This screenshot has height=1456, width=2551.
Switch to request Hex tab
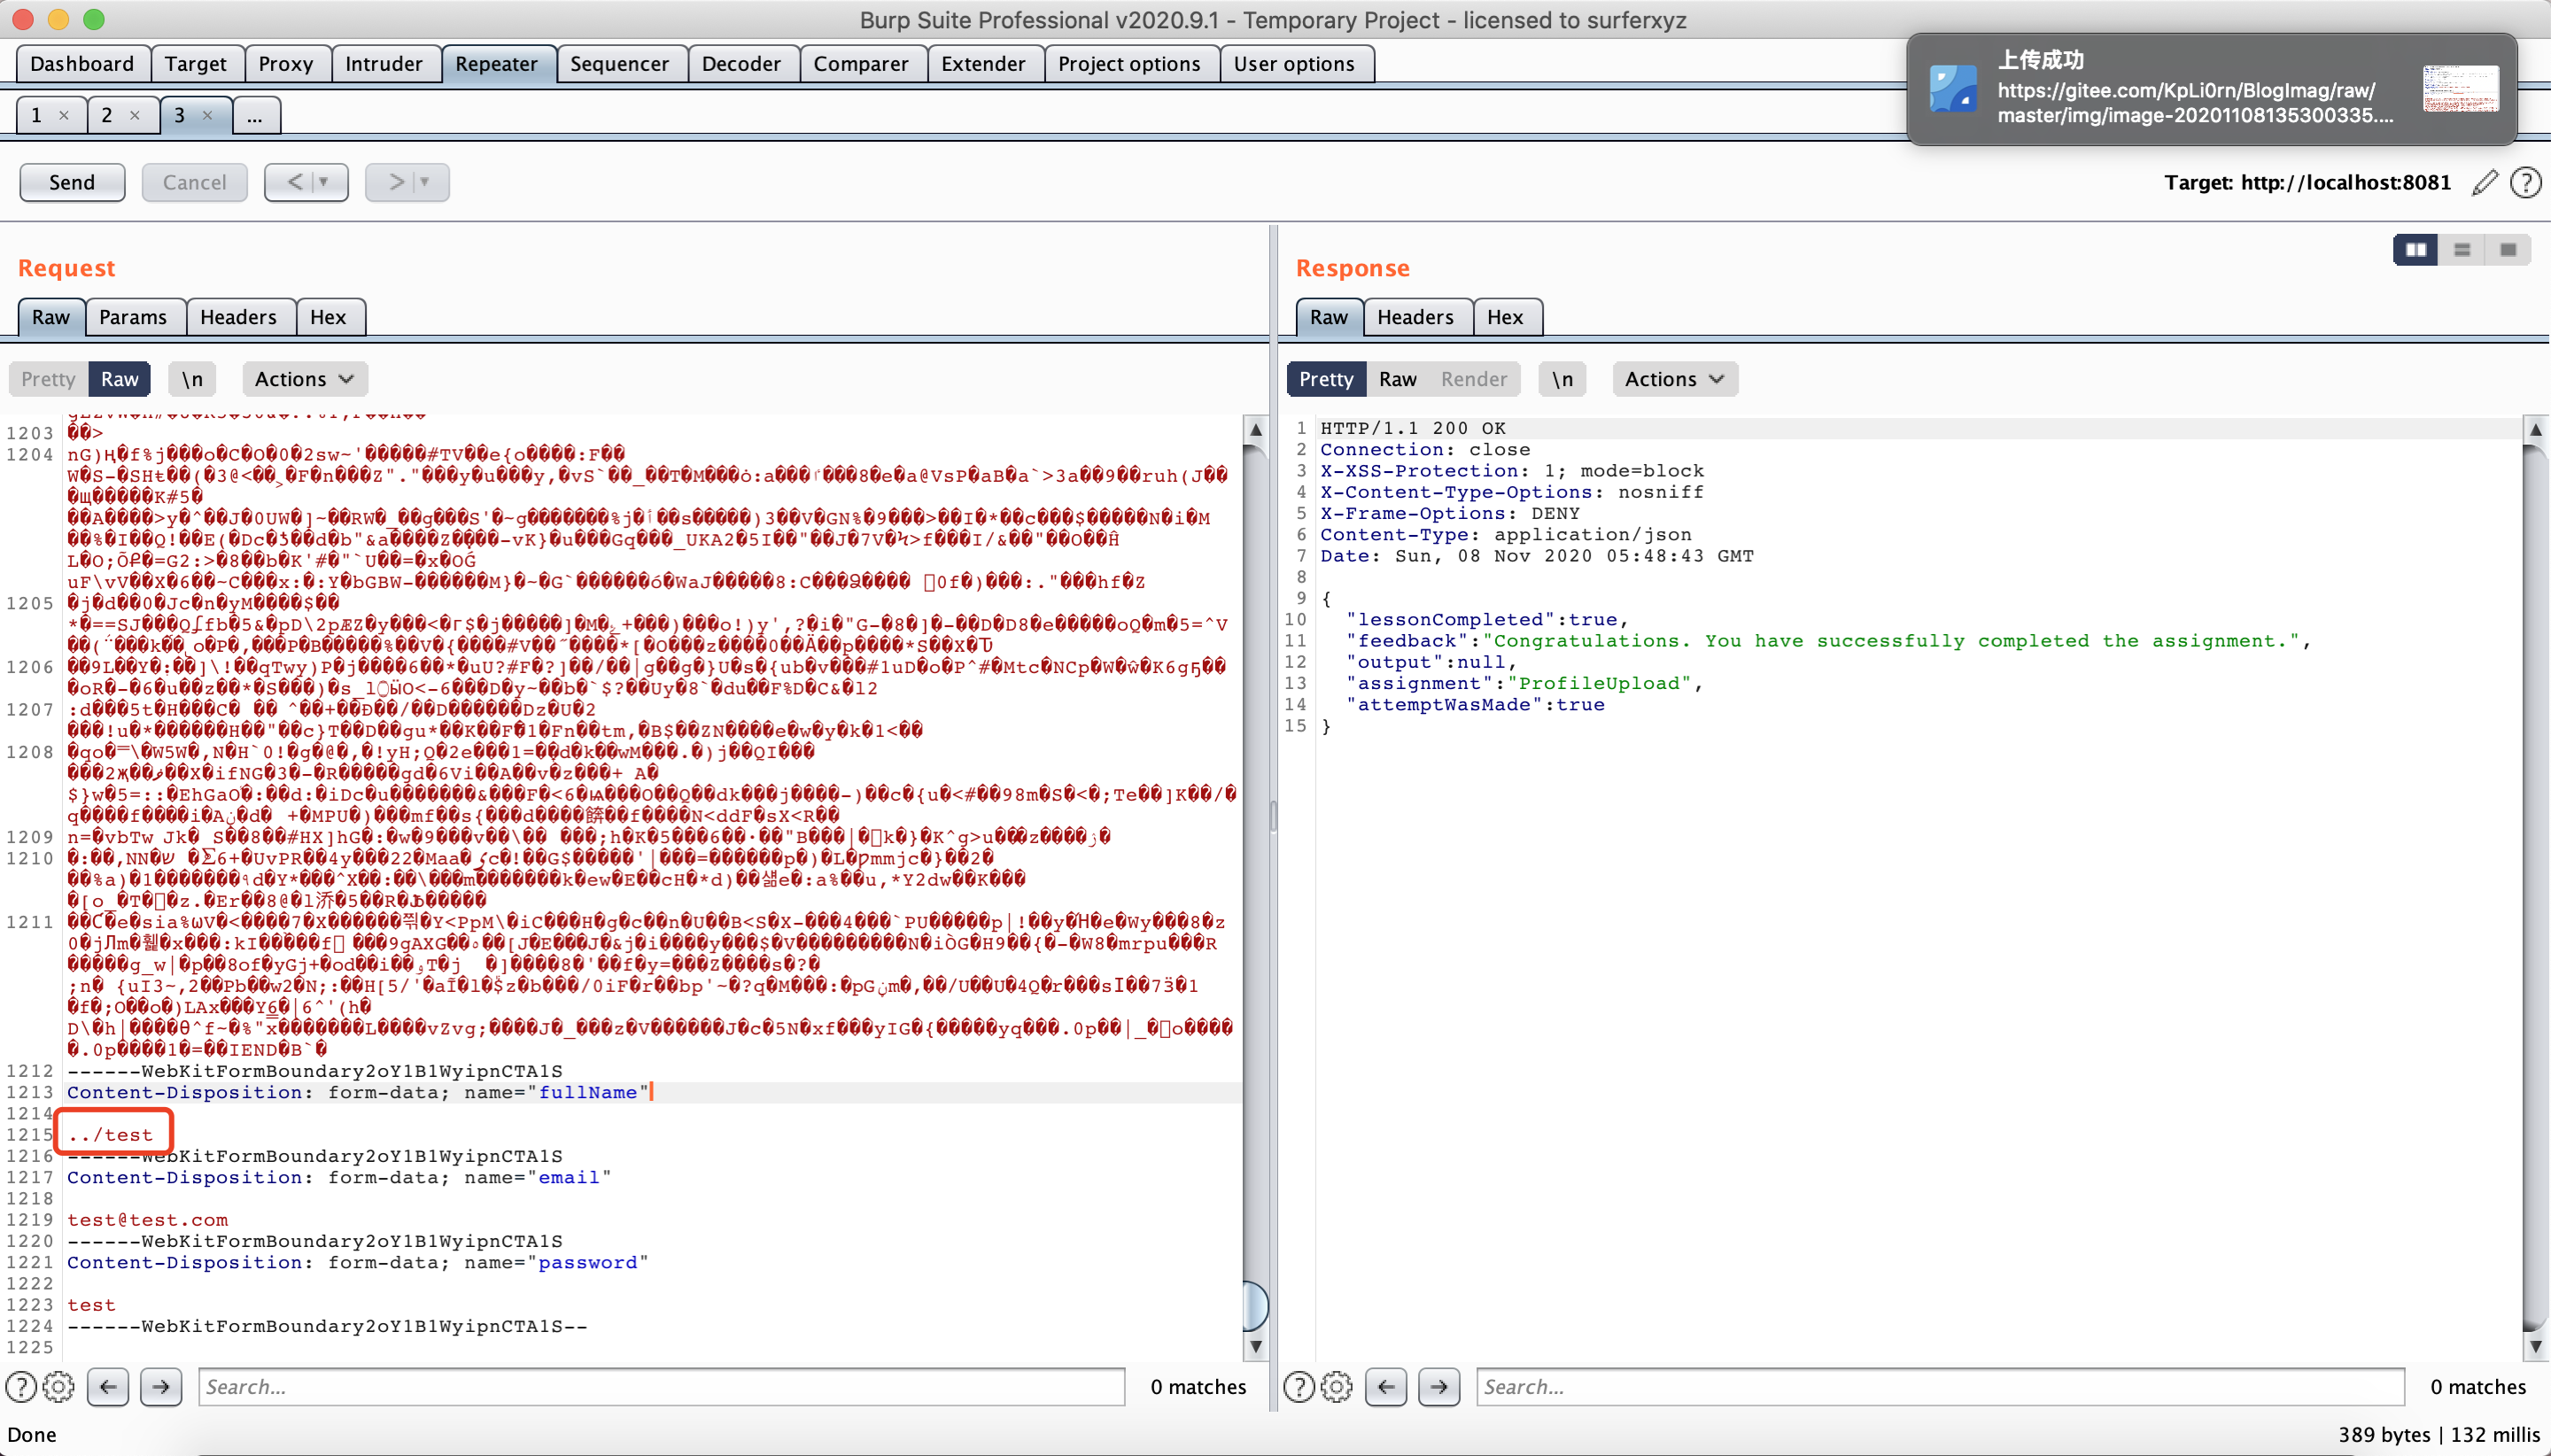tap(327, 317)
